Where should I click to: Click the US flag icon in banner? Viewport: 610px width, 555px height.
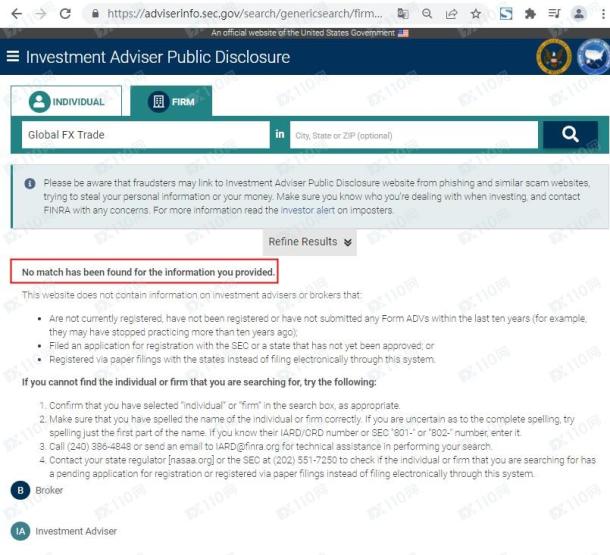pyautogui.click(x=403, y=33)
